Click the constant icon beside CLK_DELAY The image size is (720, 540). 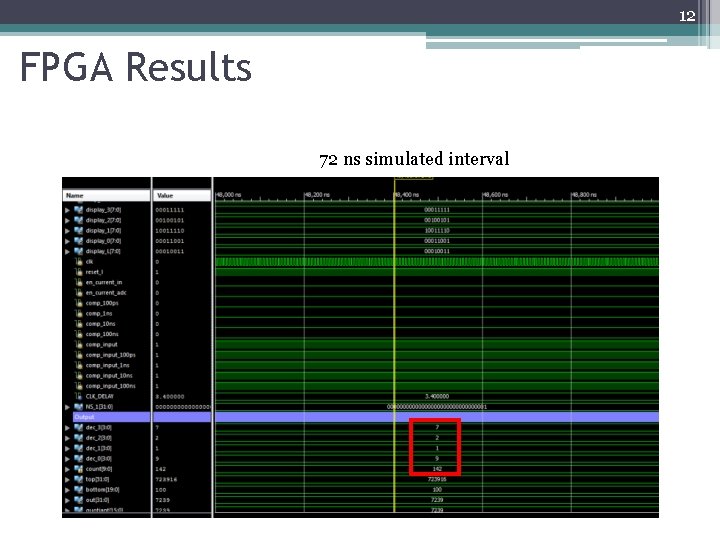(79, 396)
